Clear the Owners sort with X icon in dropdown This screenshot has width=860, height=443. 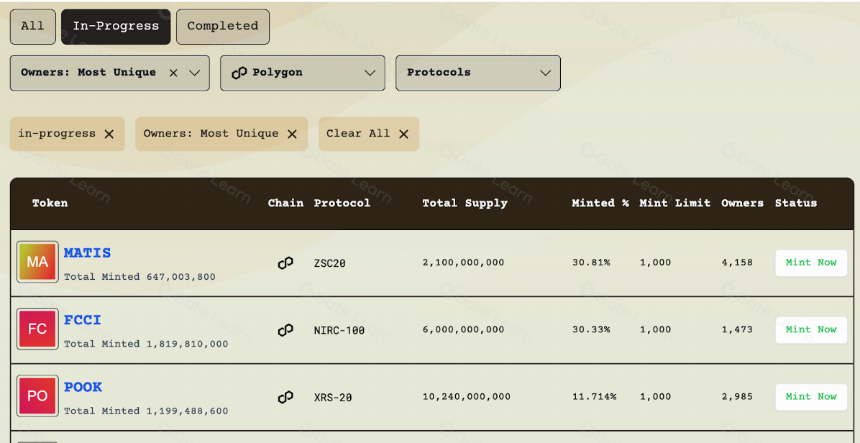pos(173,73)
